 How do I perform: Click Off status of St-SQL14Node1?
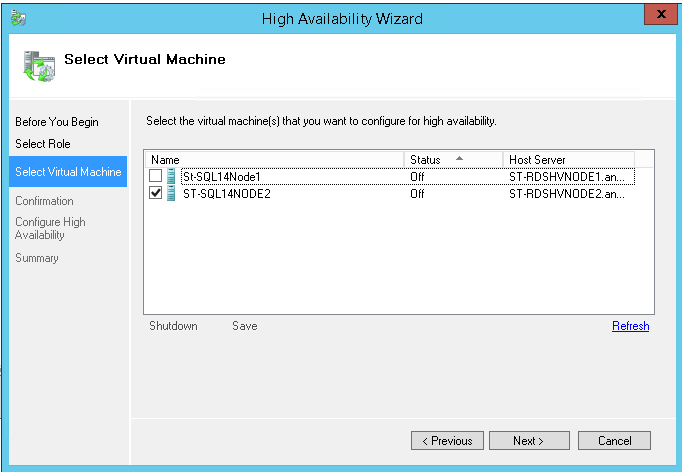coord(417,177)
